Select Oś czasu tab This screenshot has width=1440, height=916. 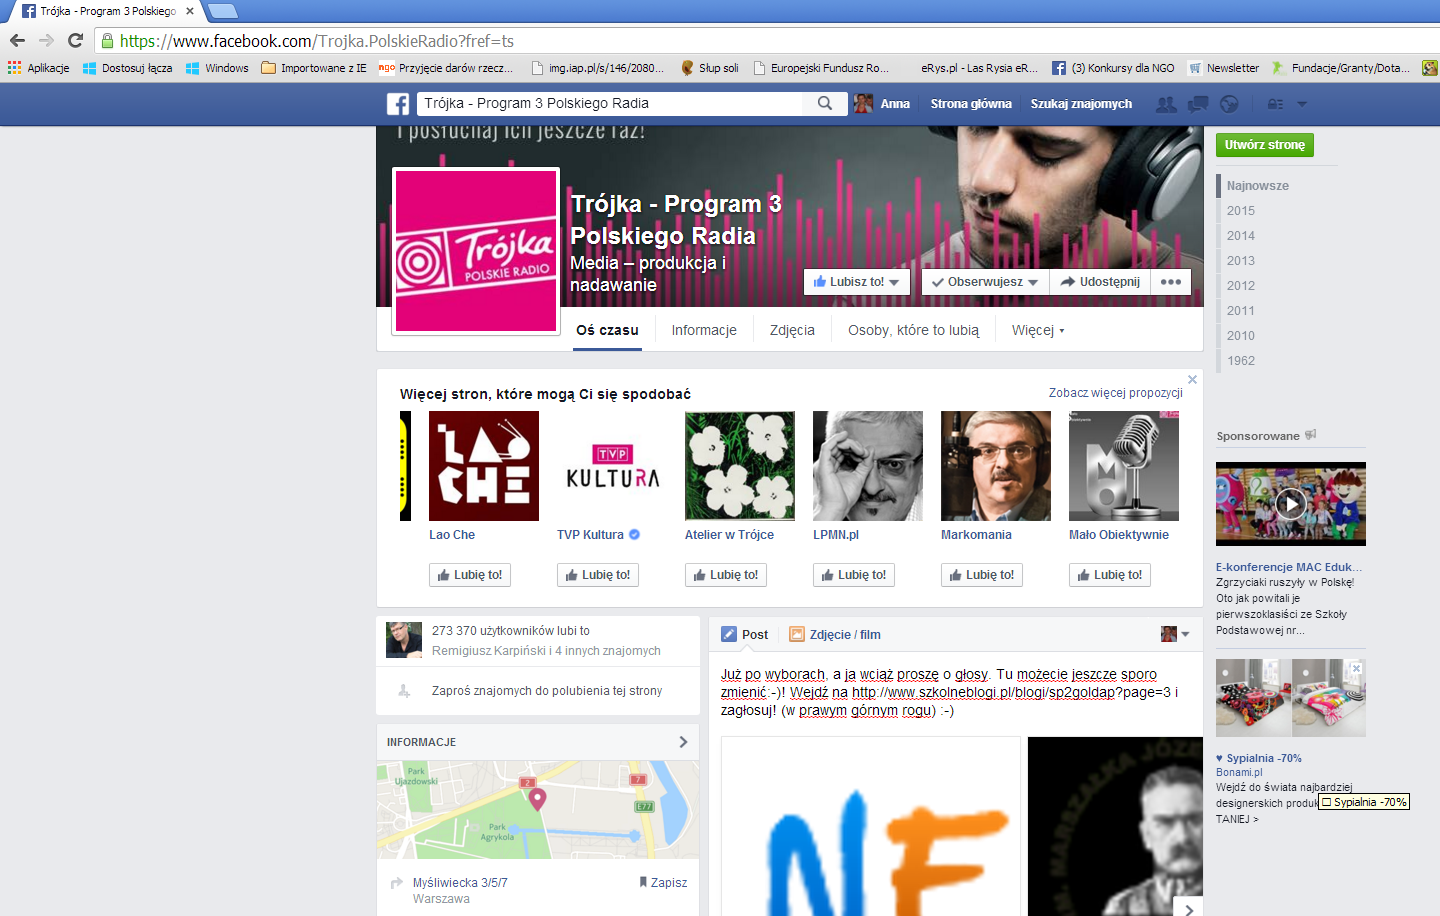tap(607, 330)
